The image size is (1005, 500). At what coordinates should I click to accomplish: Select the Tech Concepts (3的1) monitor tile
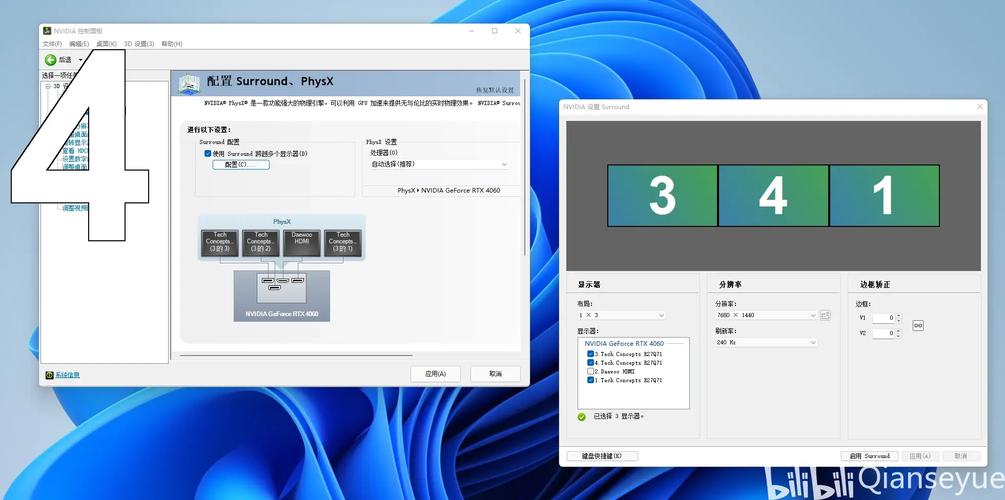pyautogui.click(x=343, y=244)
